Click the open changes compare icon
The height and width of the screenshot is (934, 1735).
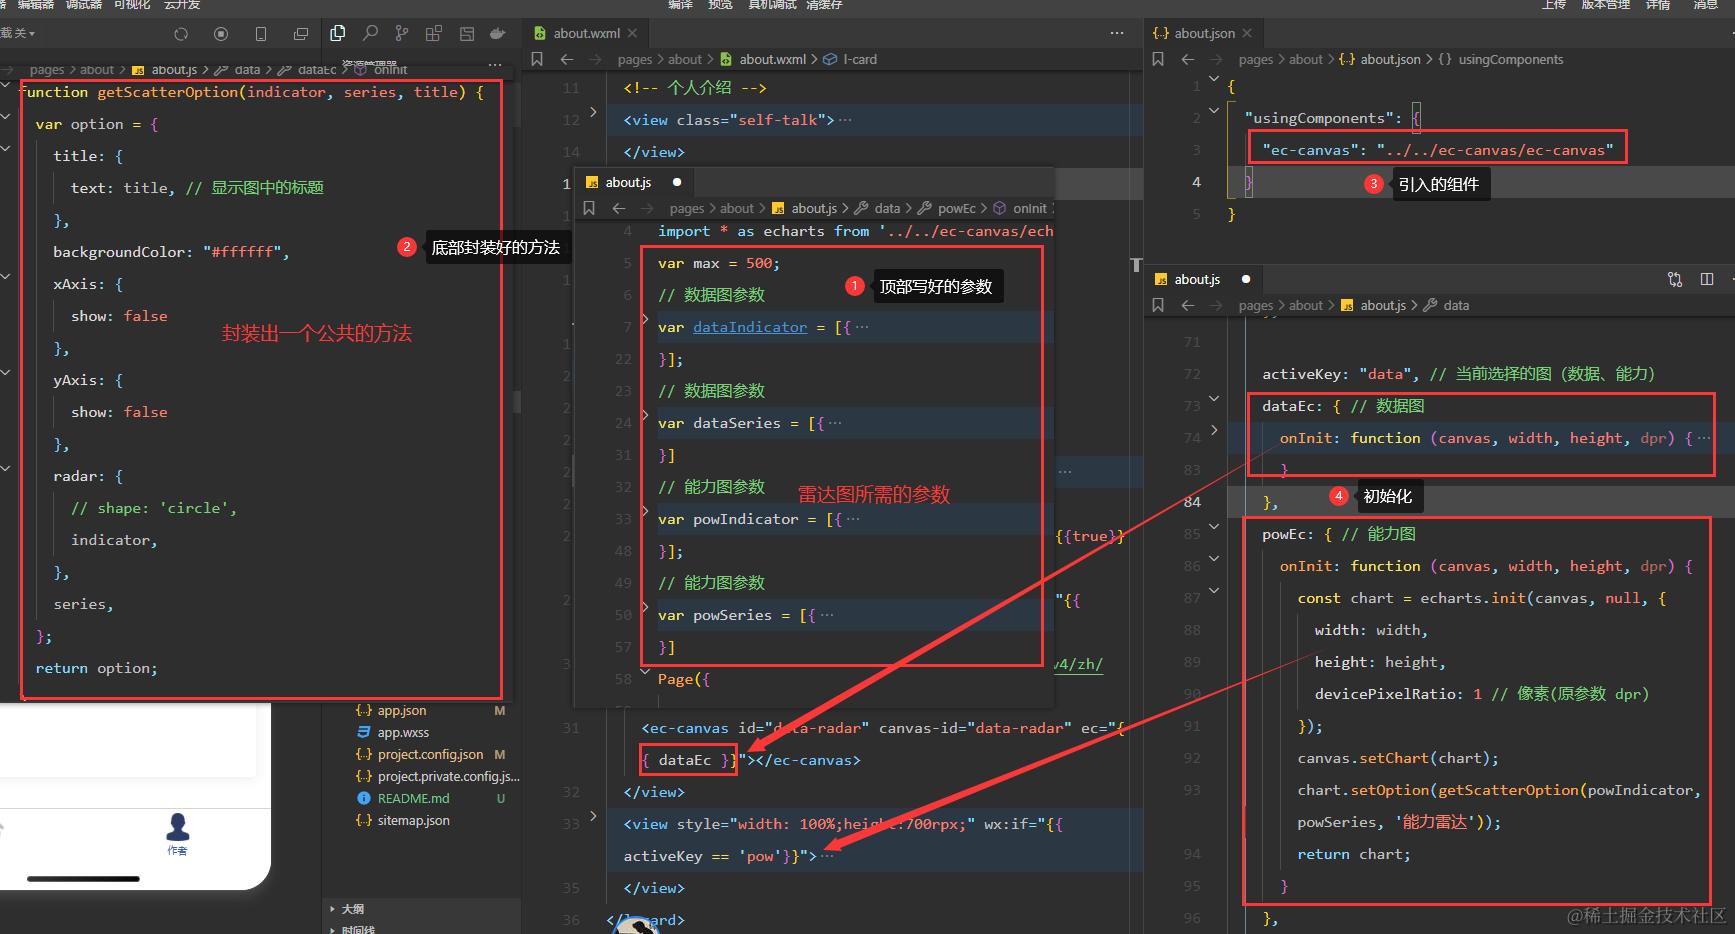point(1675,279)
